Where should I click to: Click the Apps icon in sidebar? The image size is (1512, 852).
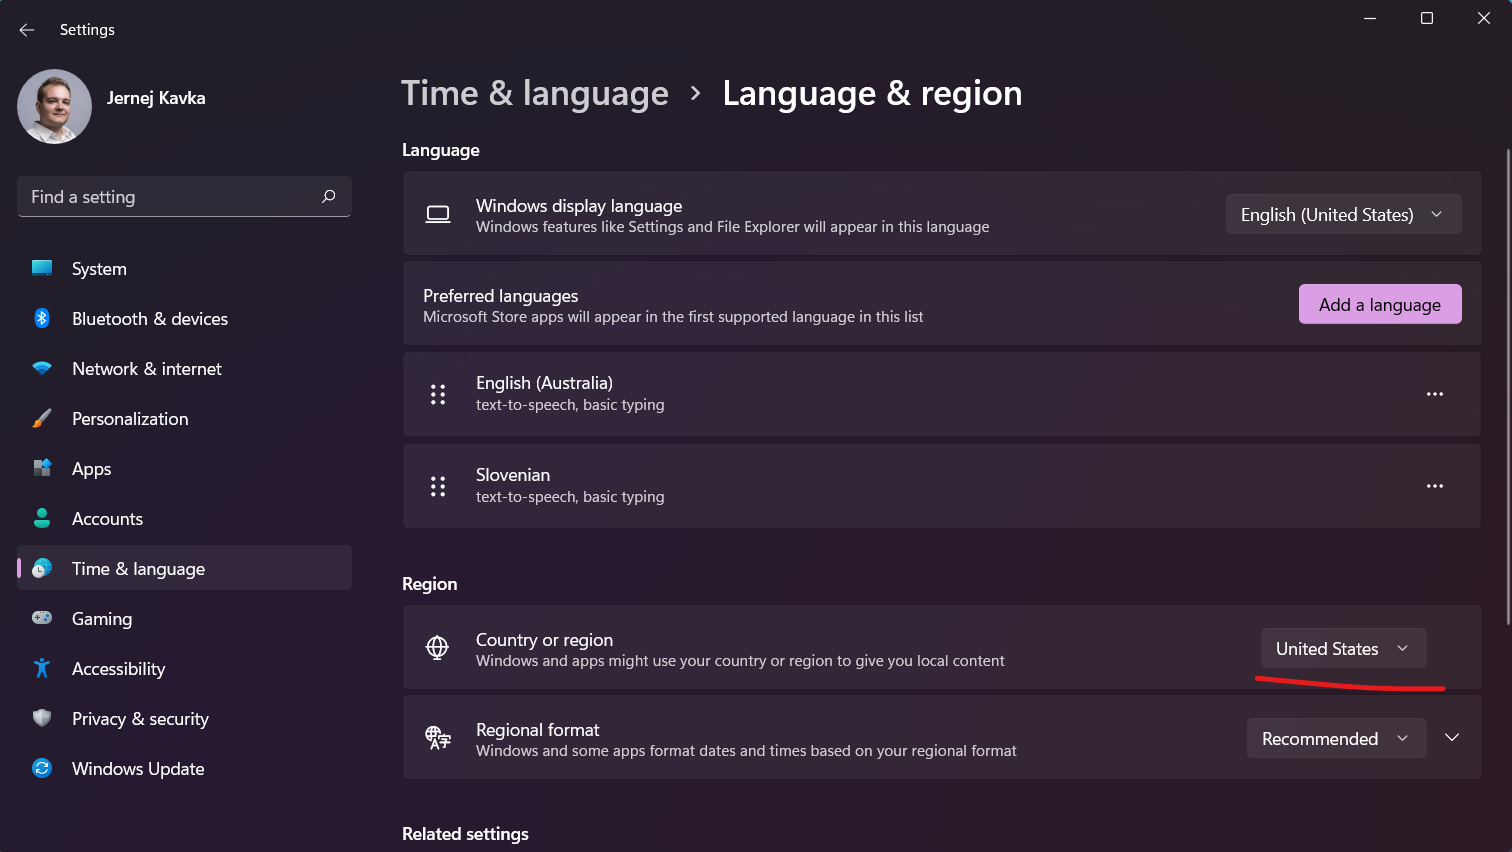point(42,468)
